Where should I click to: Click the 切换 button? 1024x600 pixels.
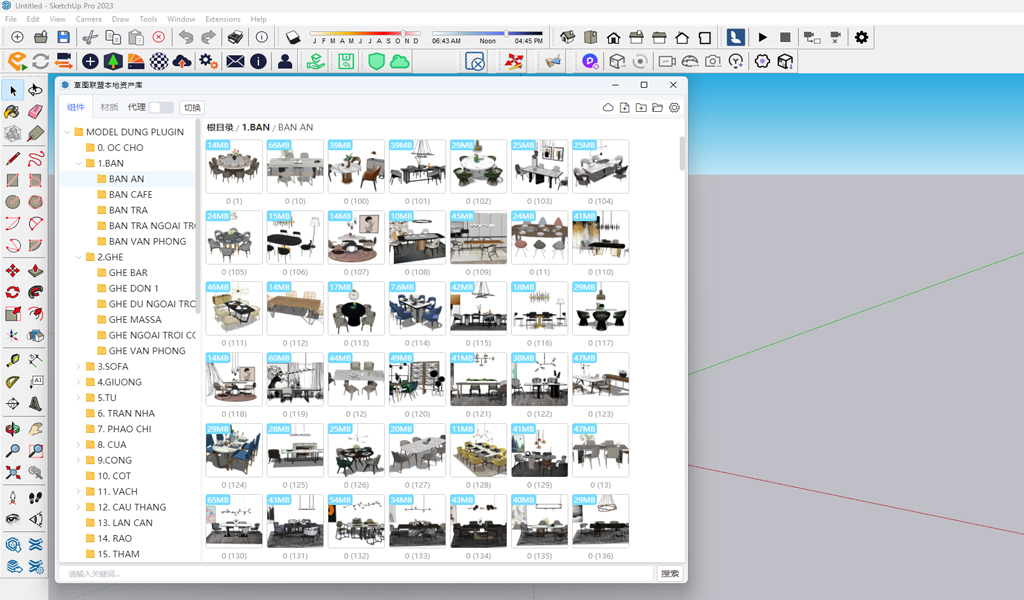(192, 108)
